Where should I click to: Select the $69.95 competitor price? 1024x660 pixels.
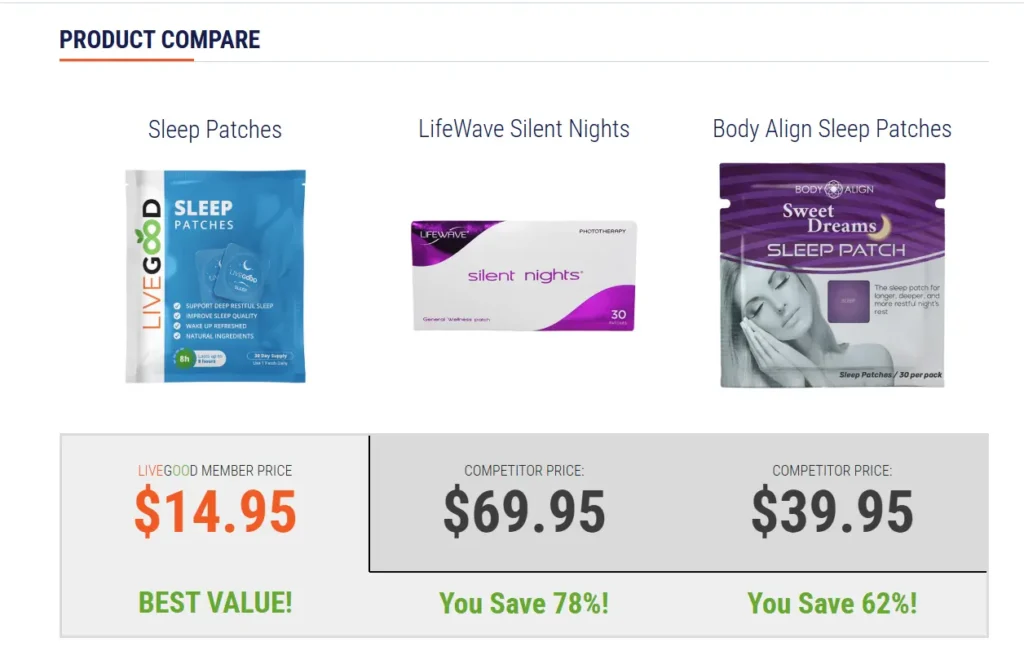[x=524, y=511]
